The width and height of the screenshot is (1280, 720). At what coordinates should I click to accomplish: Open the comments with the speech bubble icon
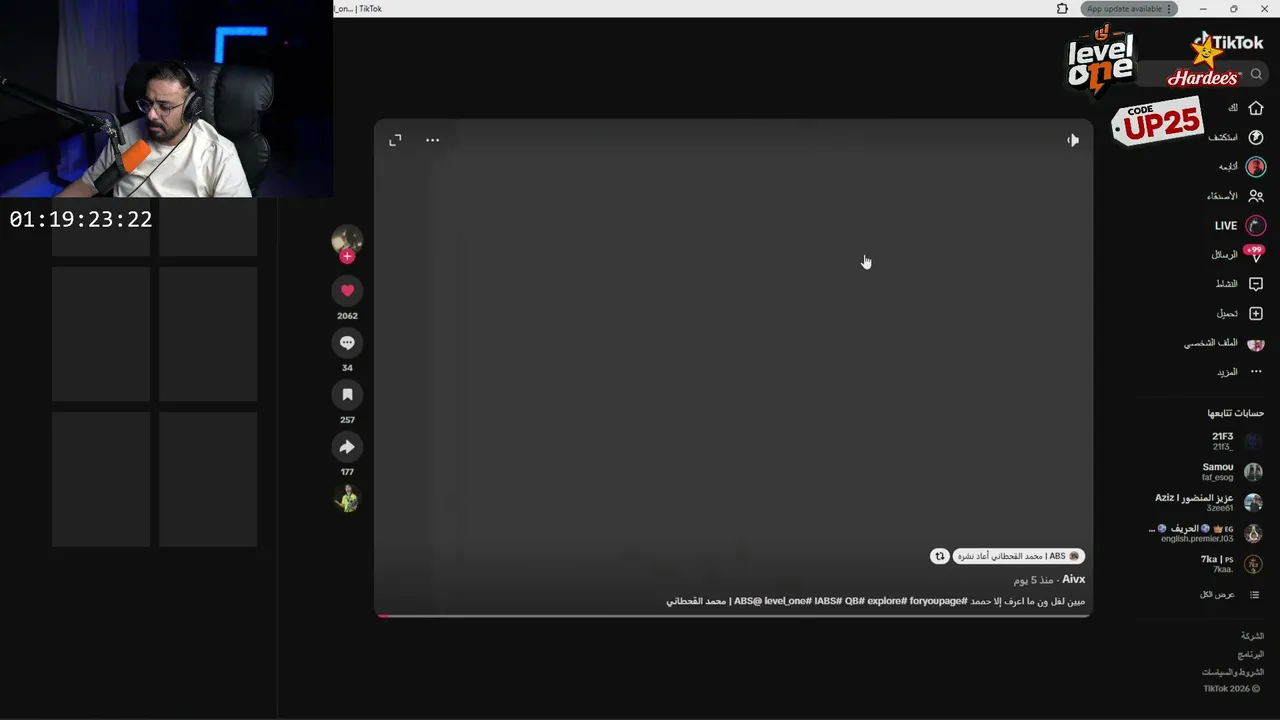347,342
